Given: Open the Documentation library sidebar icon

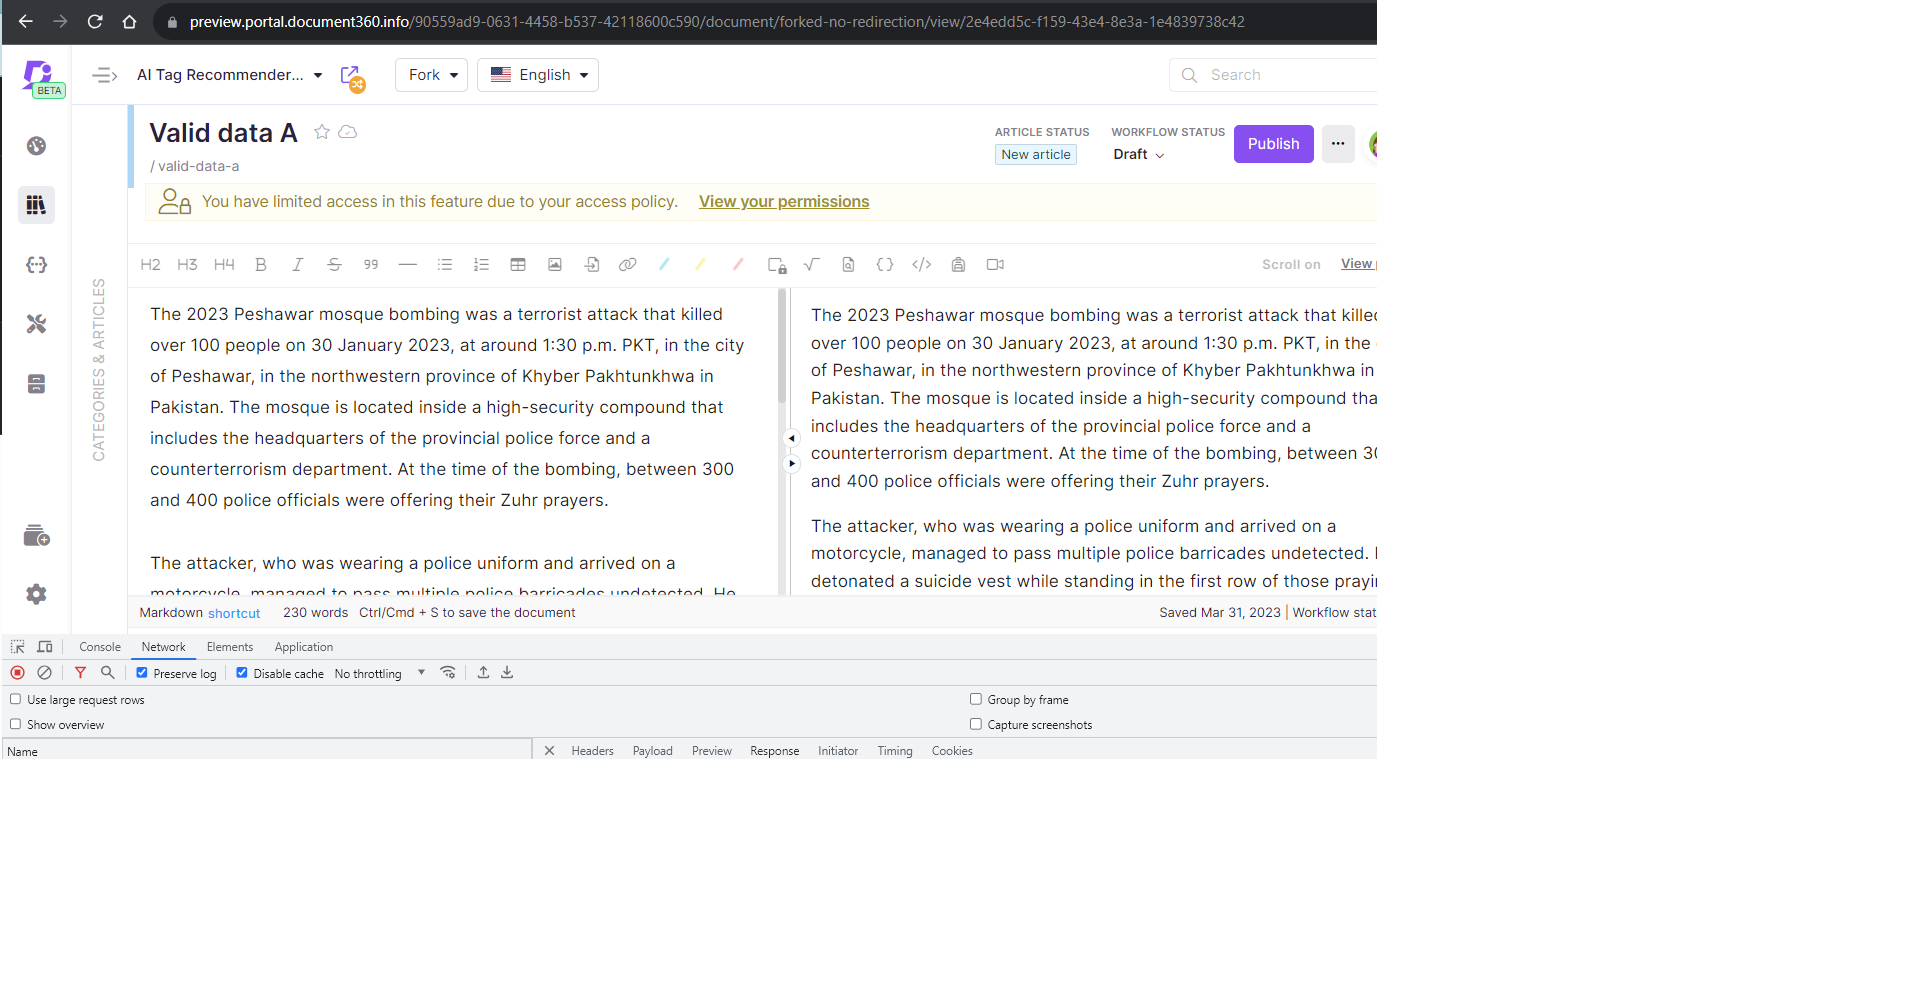Looking at the screenshot, I should point(37,205).
